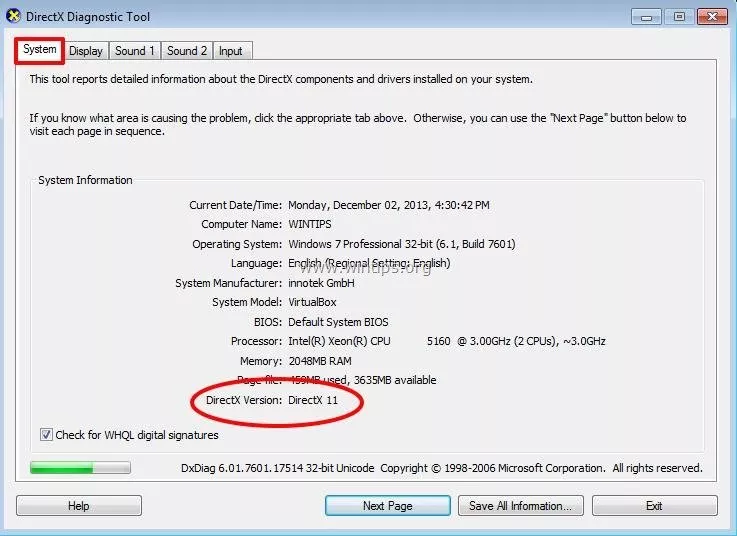Toggle Check for WHQL digital signatures
Image resolution: width=737 pixels, height=536 pixels.
[x=46, y=434]
